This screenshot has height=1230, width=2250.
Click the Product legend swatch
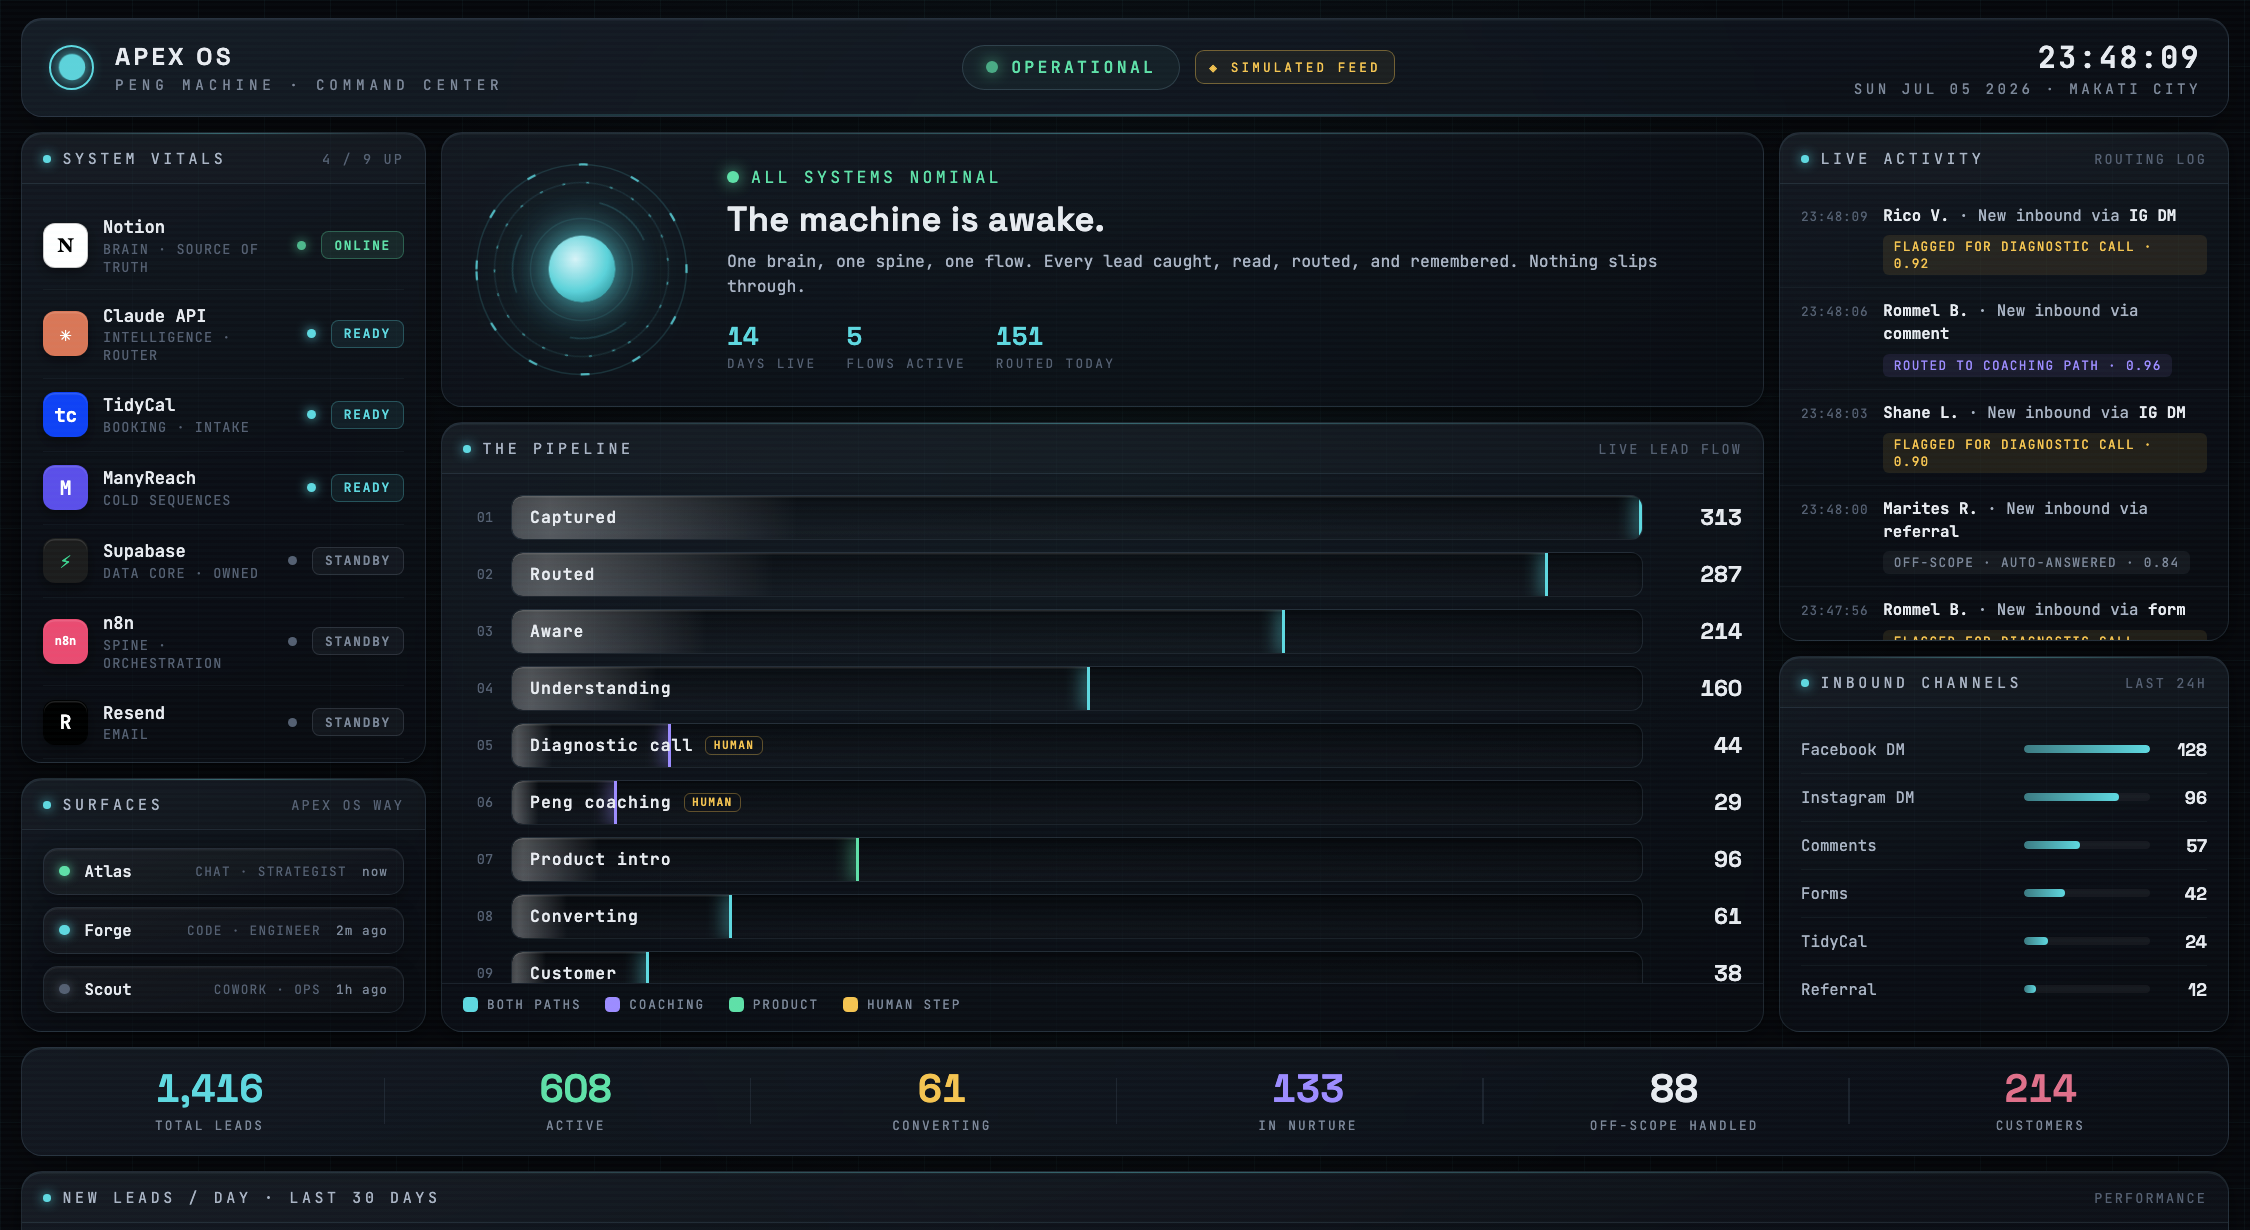click(736, 1004)
